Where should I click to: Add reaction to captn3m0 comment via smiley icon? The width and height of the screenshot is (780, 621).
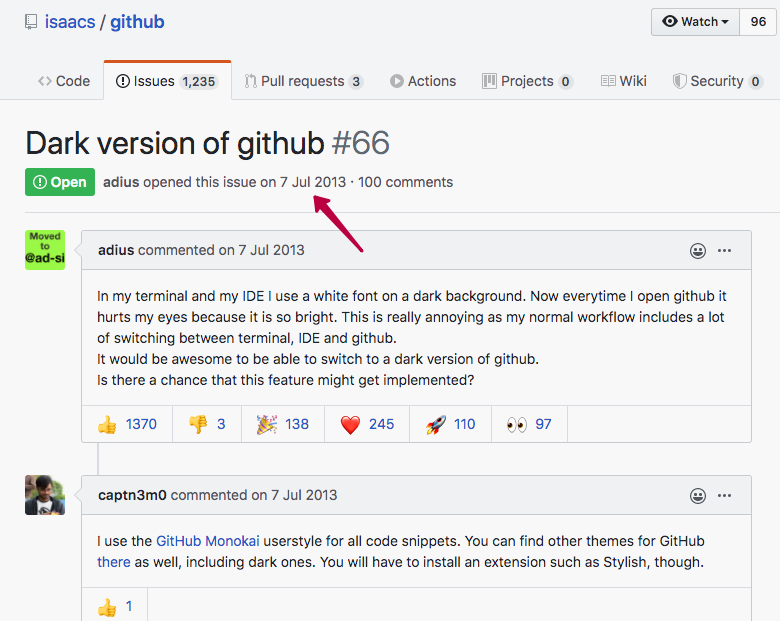click(x=697, y=496)
